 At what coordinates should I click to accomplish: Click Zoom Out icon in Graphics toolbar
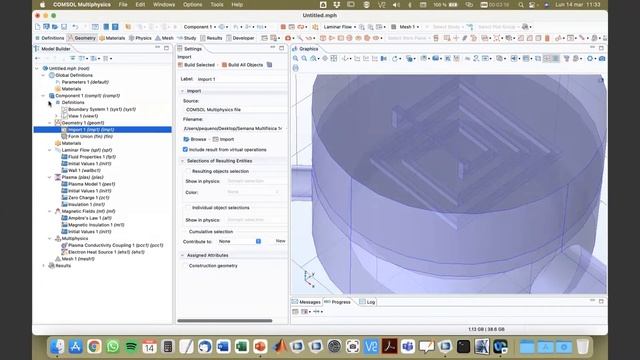coord(304,59)
